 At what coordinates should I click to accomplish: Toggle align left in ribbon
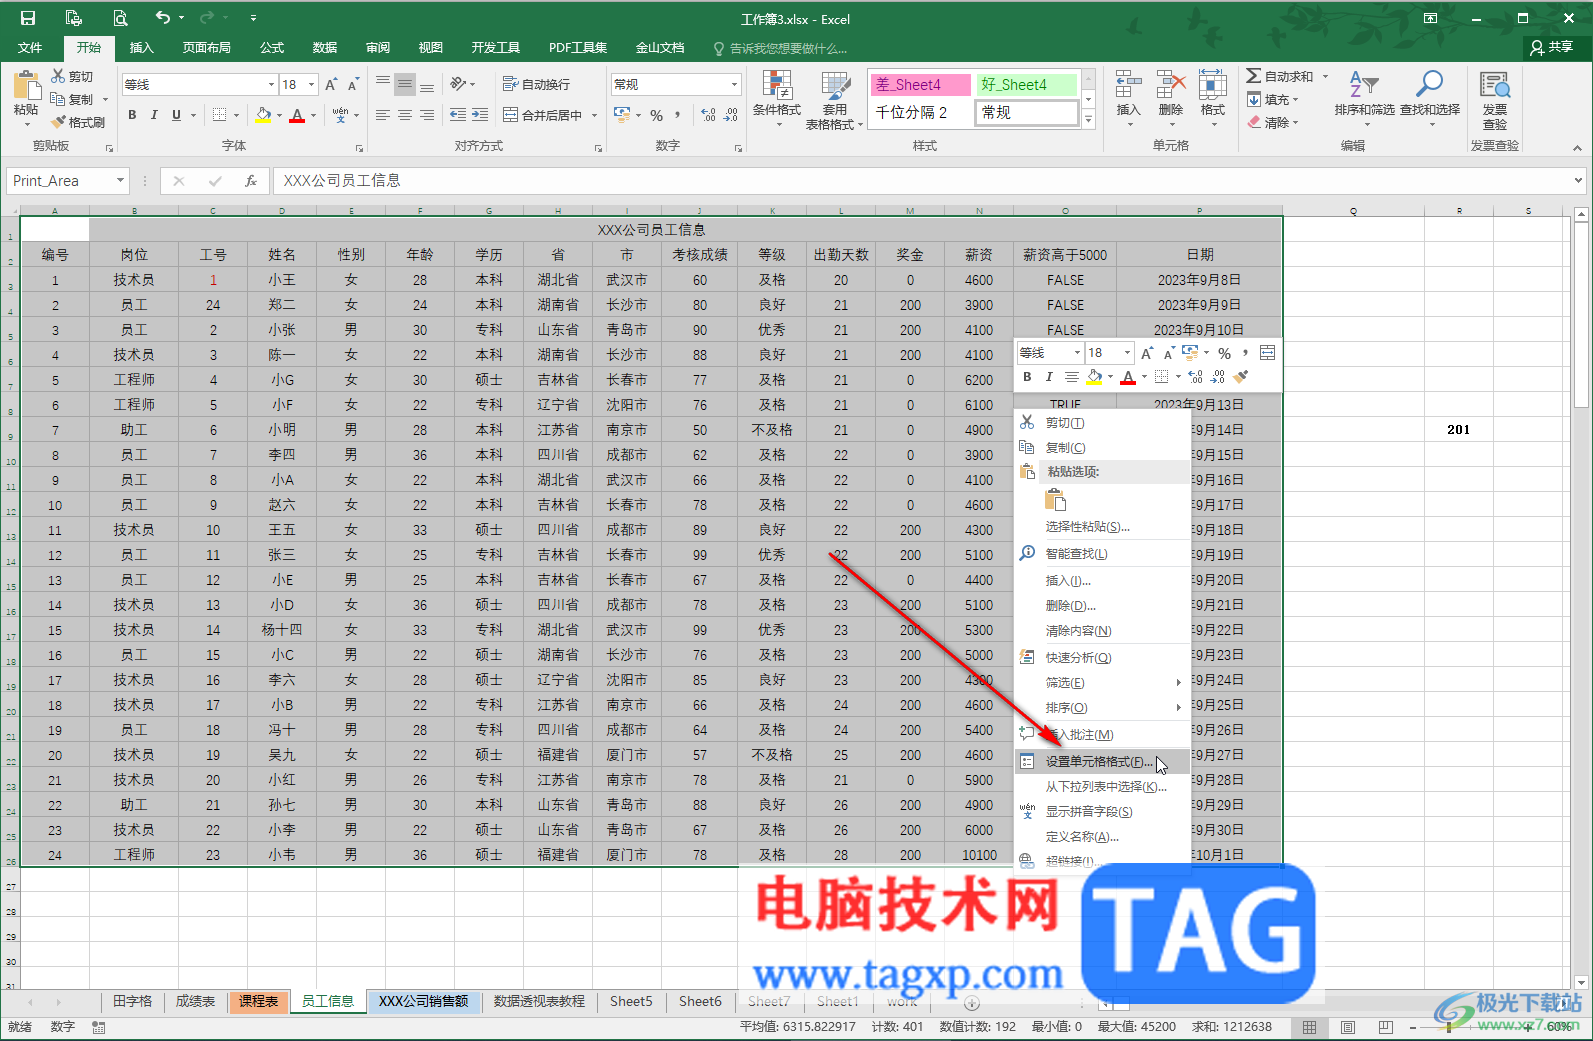pyautogui.click(x=382, y=115)
